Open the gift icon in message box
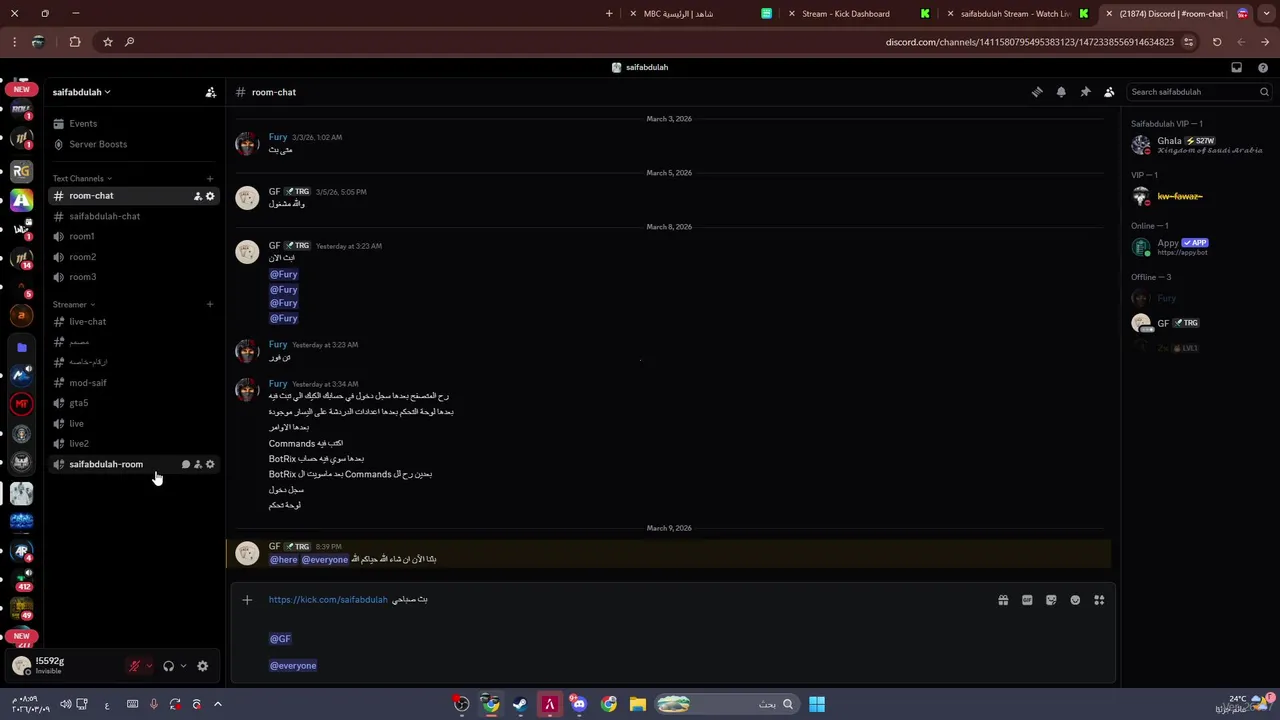Screen dimensions: 1280x720 [x=1003, y=600]
